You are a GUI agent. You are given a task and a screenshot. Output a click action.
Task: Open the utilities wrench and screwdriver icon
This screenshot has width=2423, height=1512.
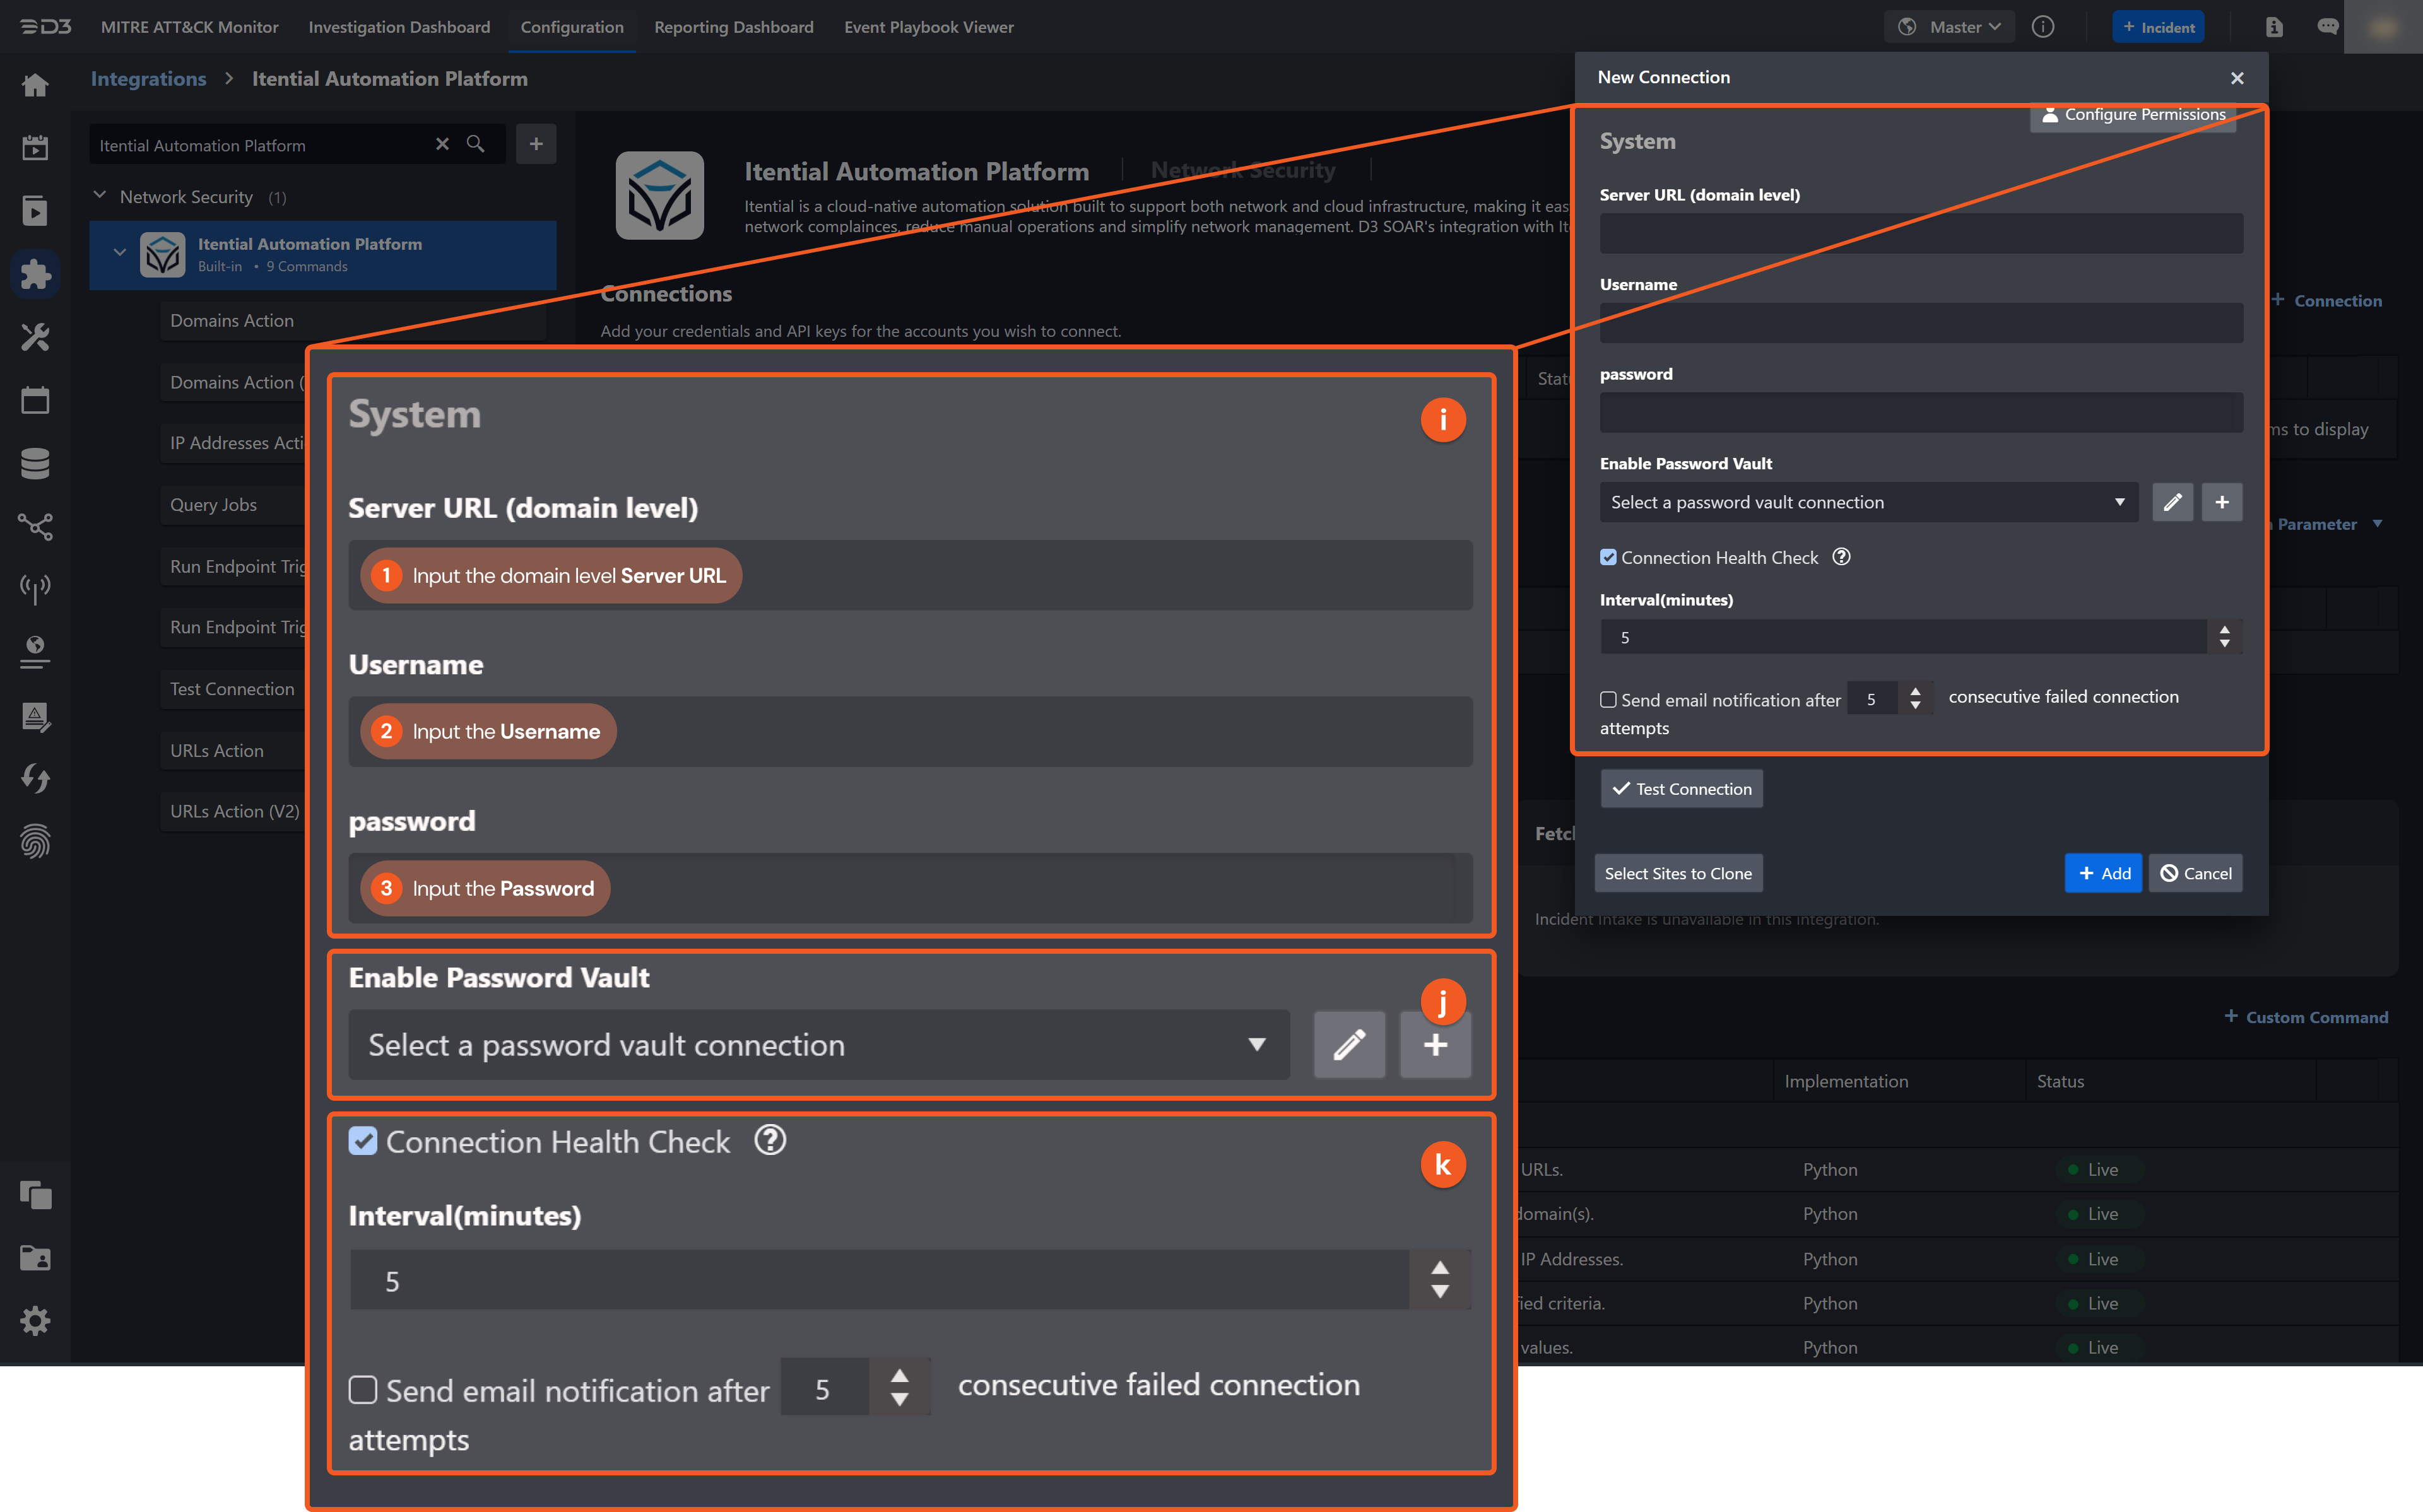tap(35, 337)
